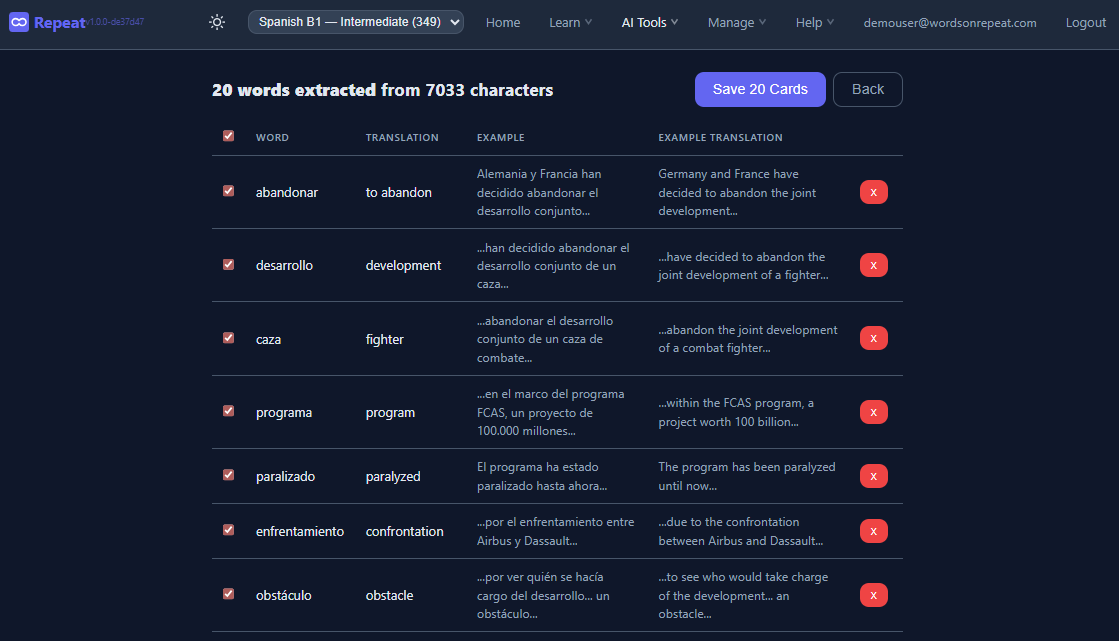Remove the obstáculo row with its x button
Viewport: 1119px width, 641px height.
pyautogui.click(x=874, y=595)
